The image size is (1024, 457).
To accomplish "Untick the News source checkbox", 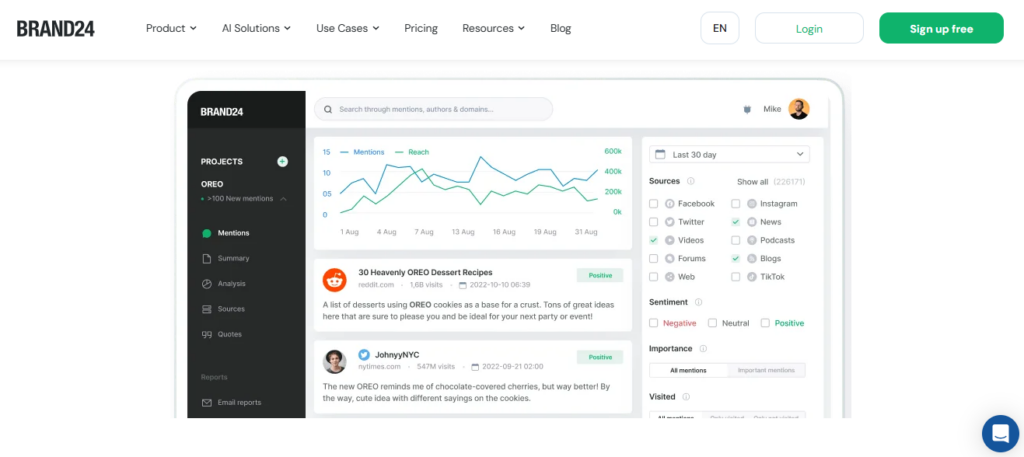I will tap(735, 222).
